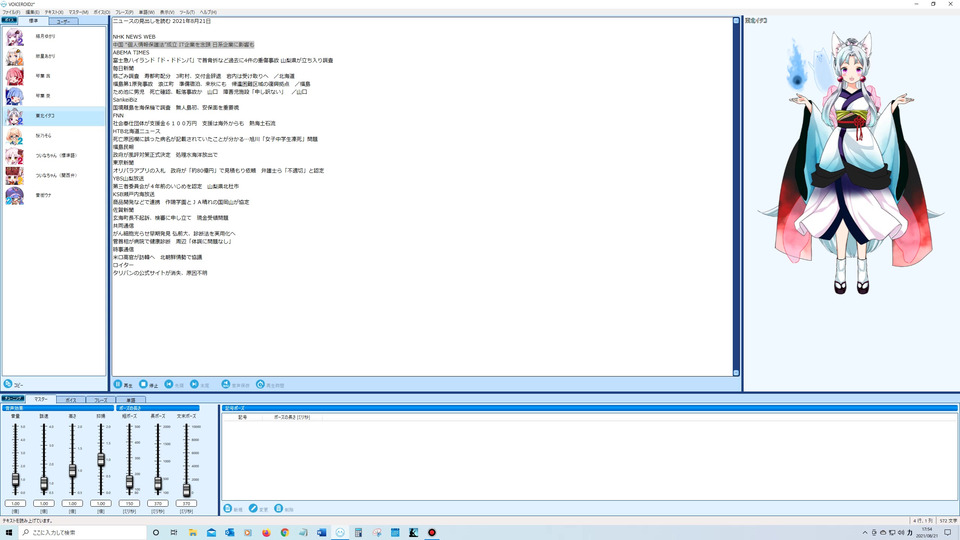Click the 再生 play button

(x=122, y=384)
